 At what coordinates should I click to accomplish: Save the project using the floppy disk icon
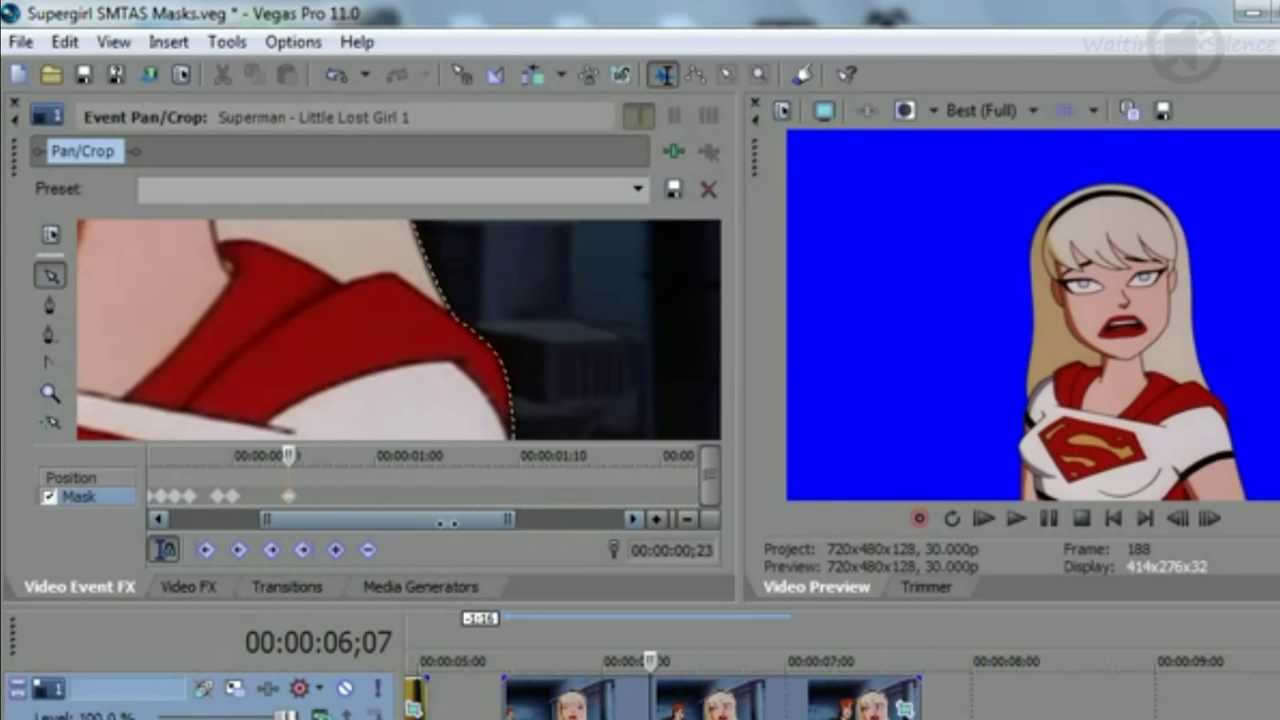coord(84,75)
